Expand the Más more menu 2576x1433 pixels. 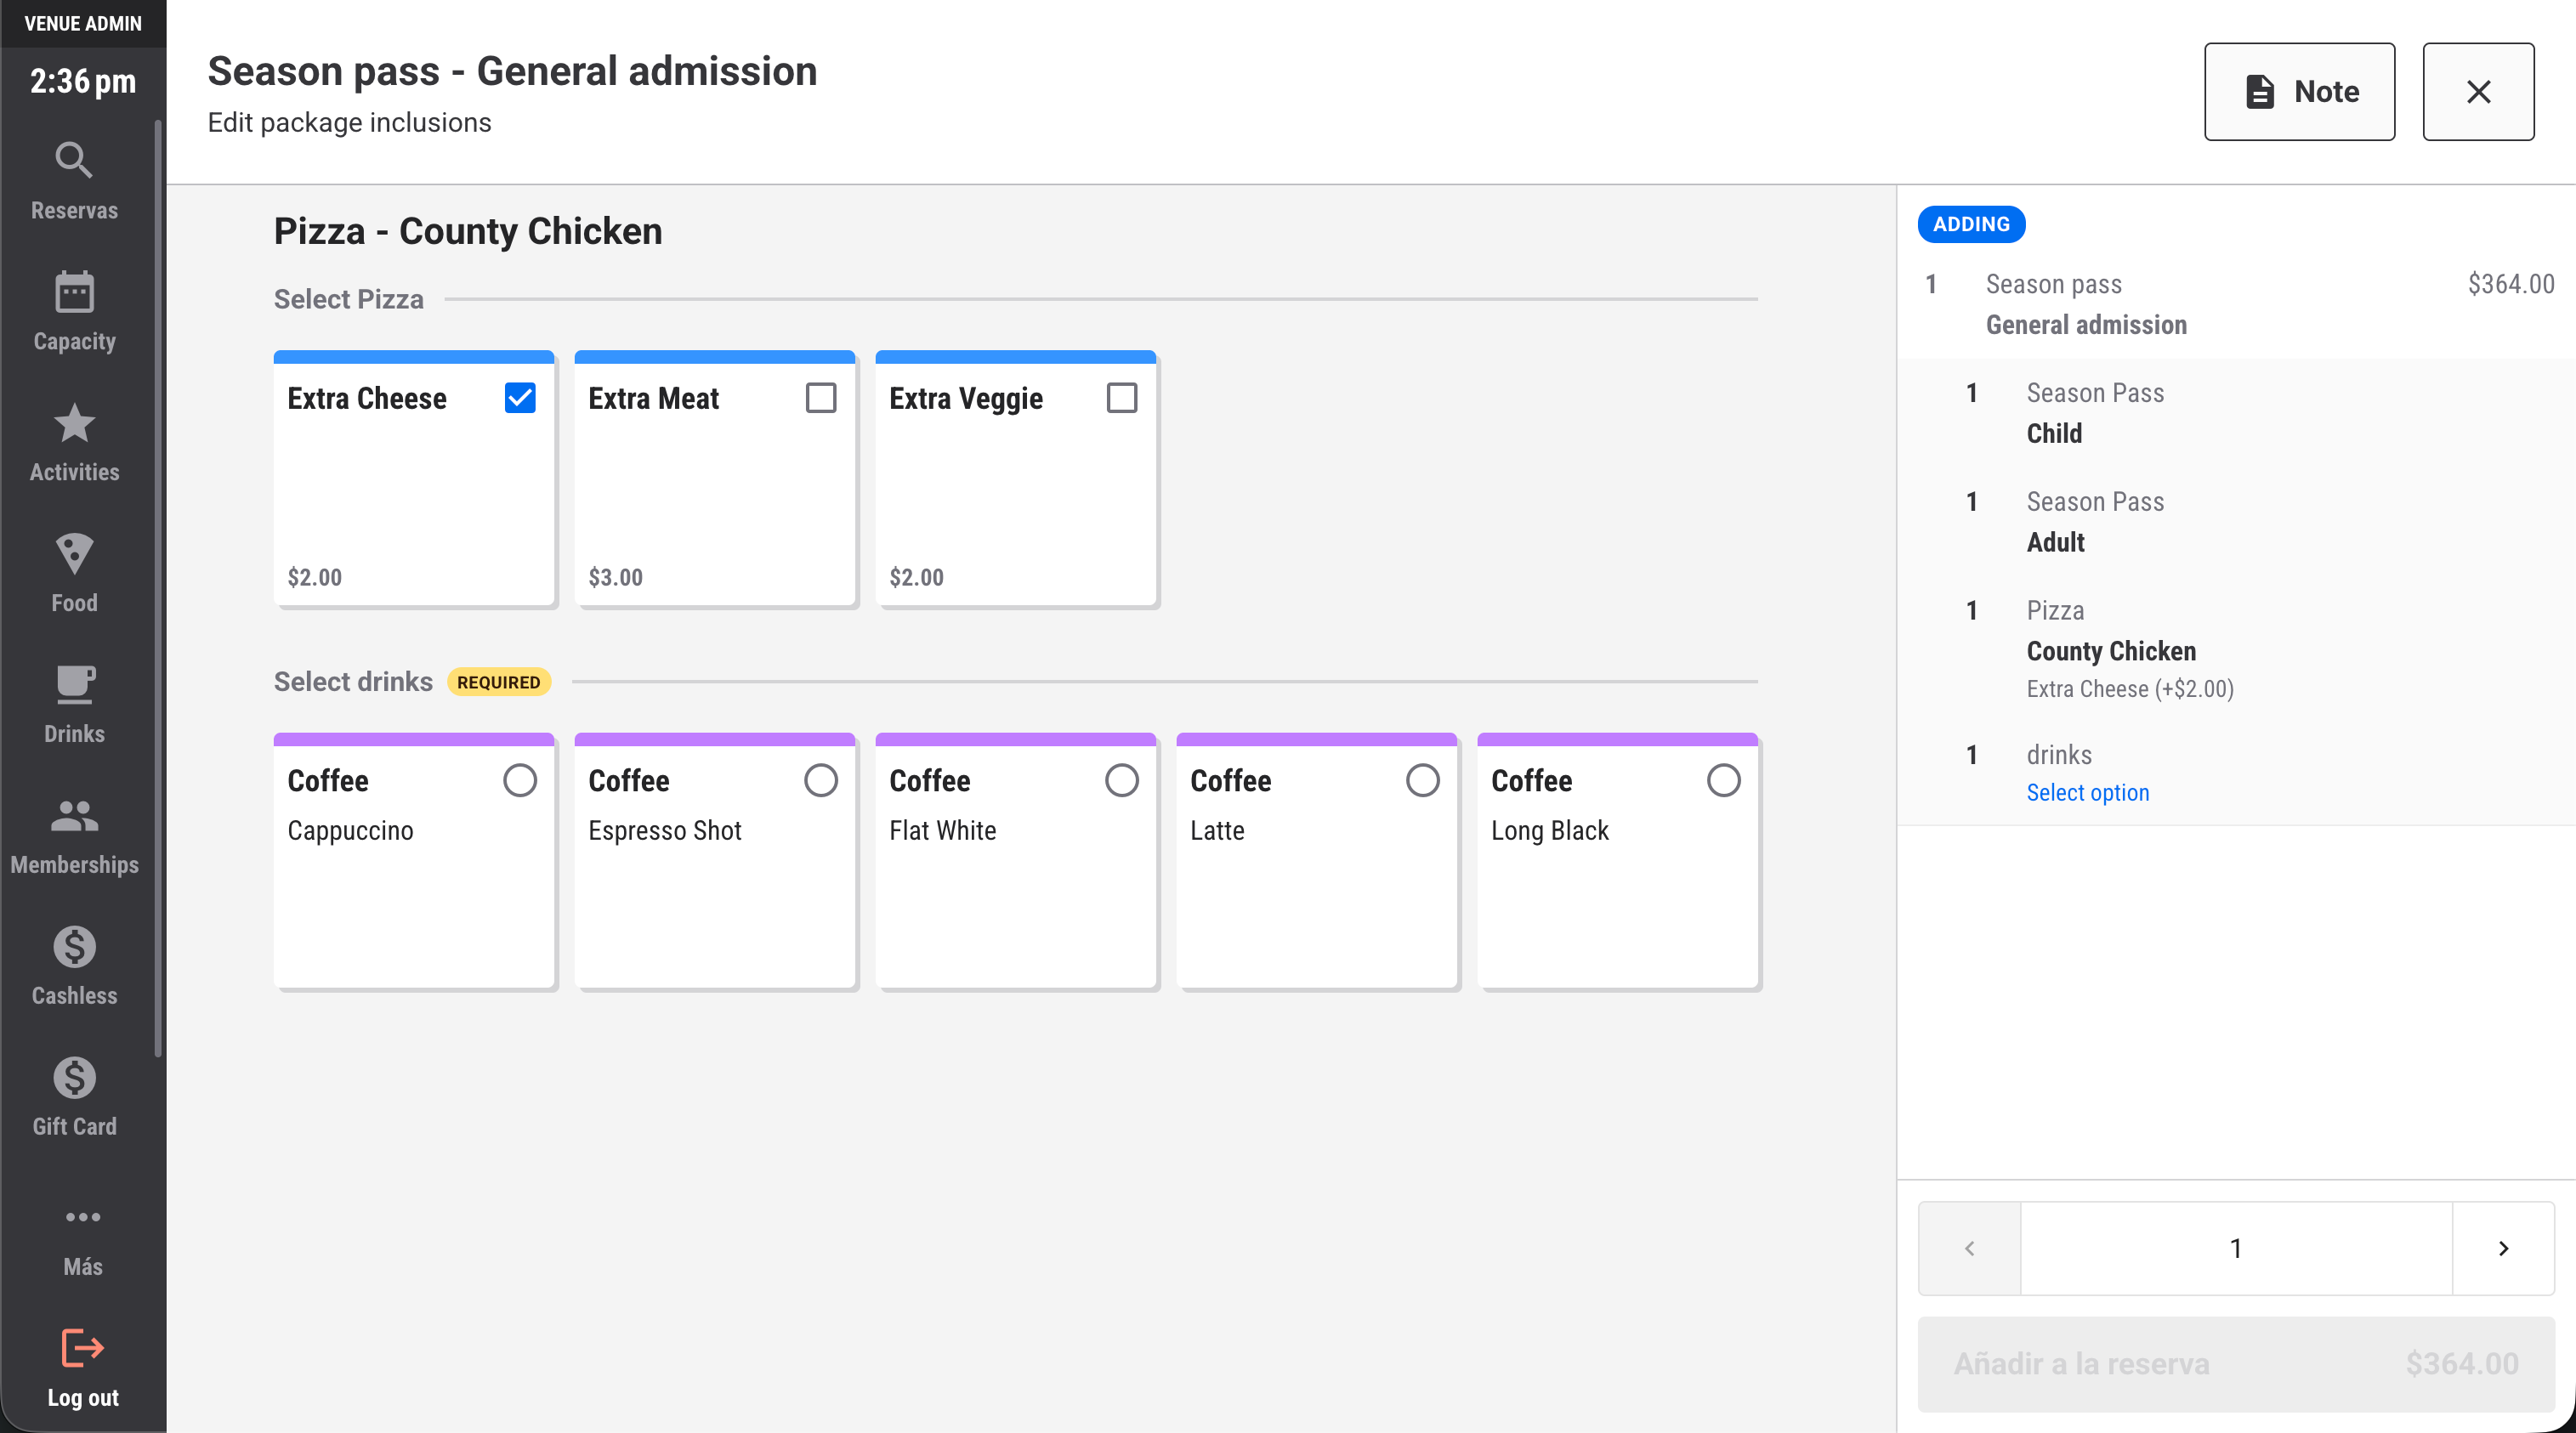click(x=83, y=1218)
